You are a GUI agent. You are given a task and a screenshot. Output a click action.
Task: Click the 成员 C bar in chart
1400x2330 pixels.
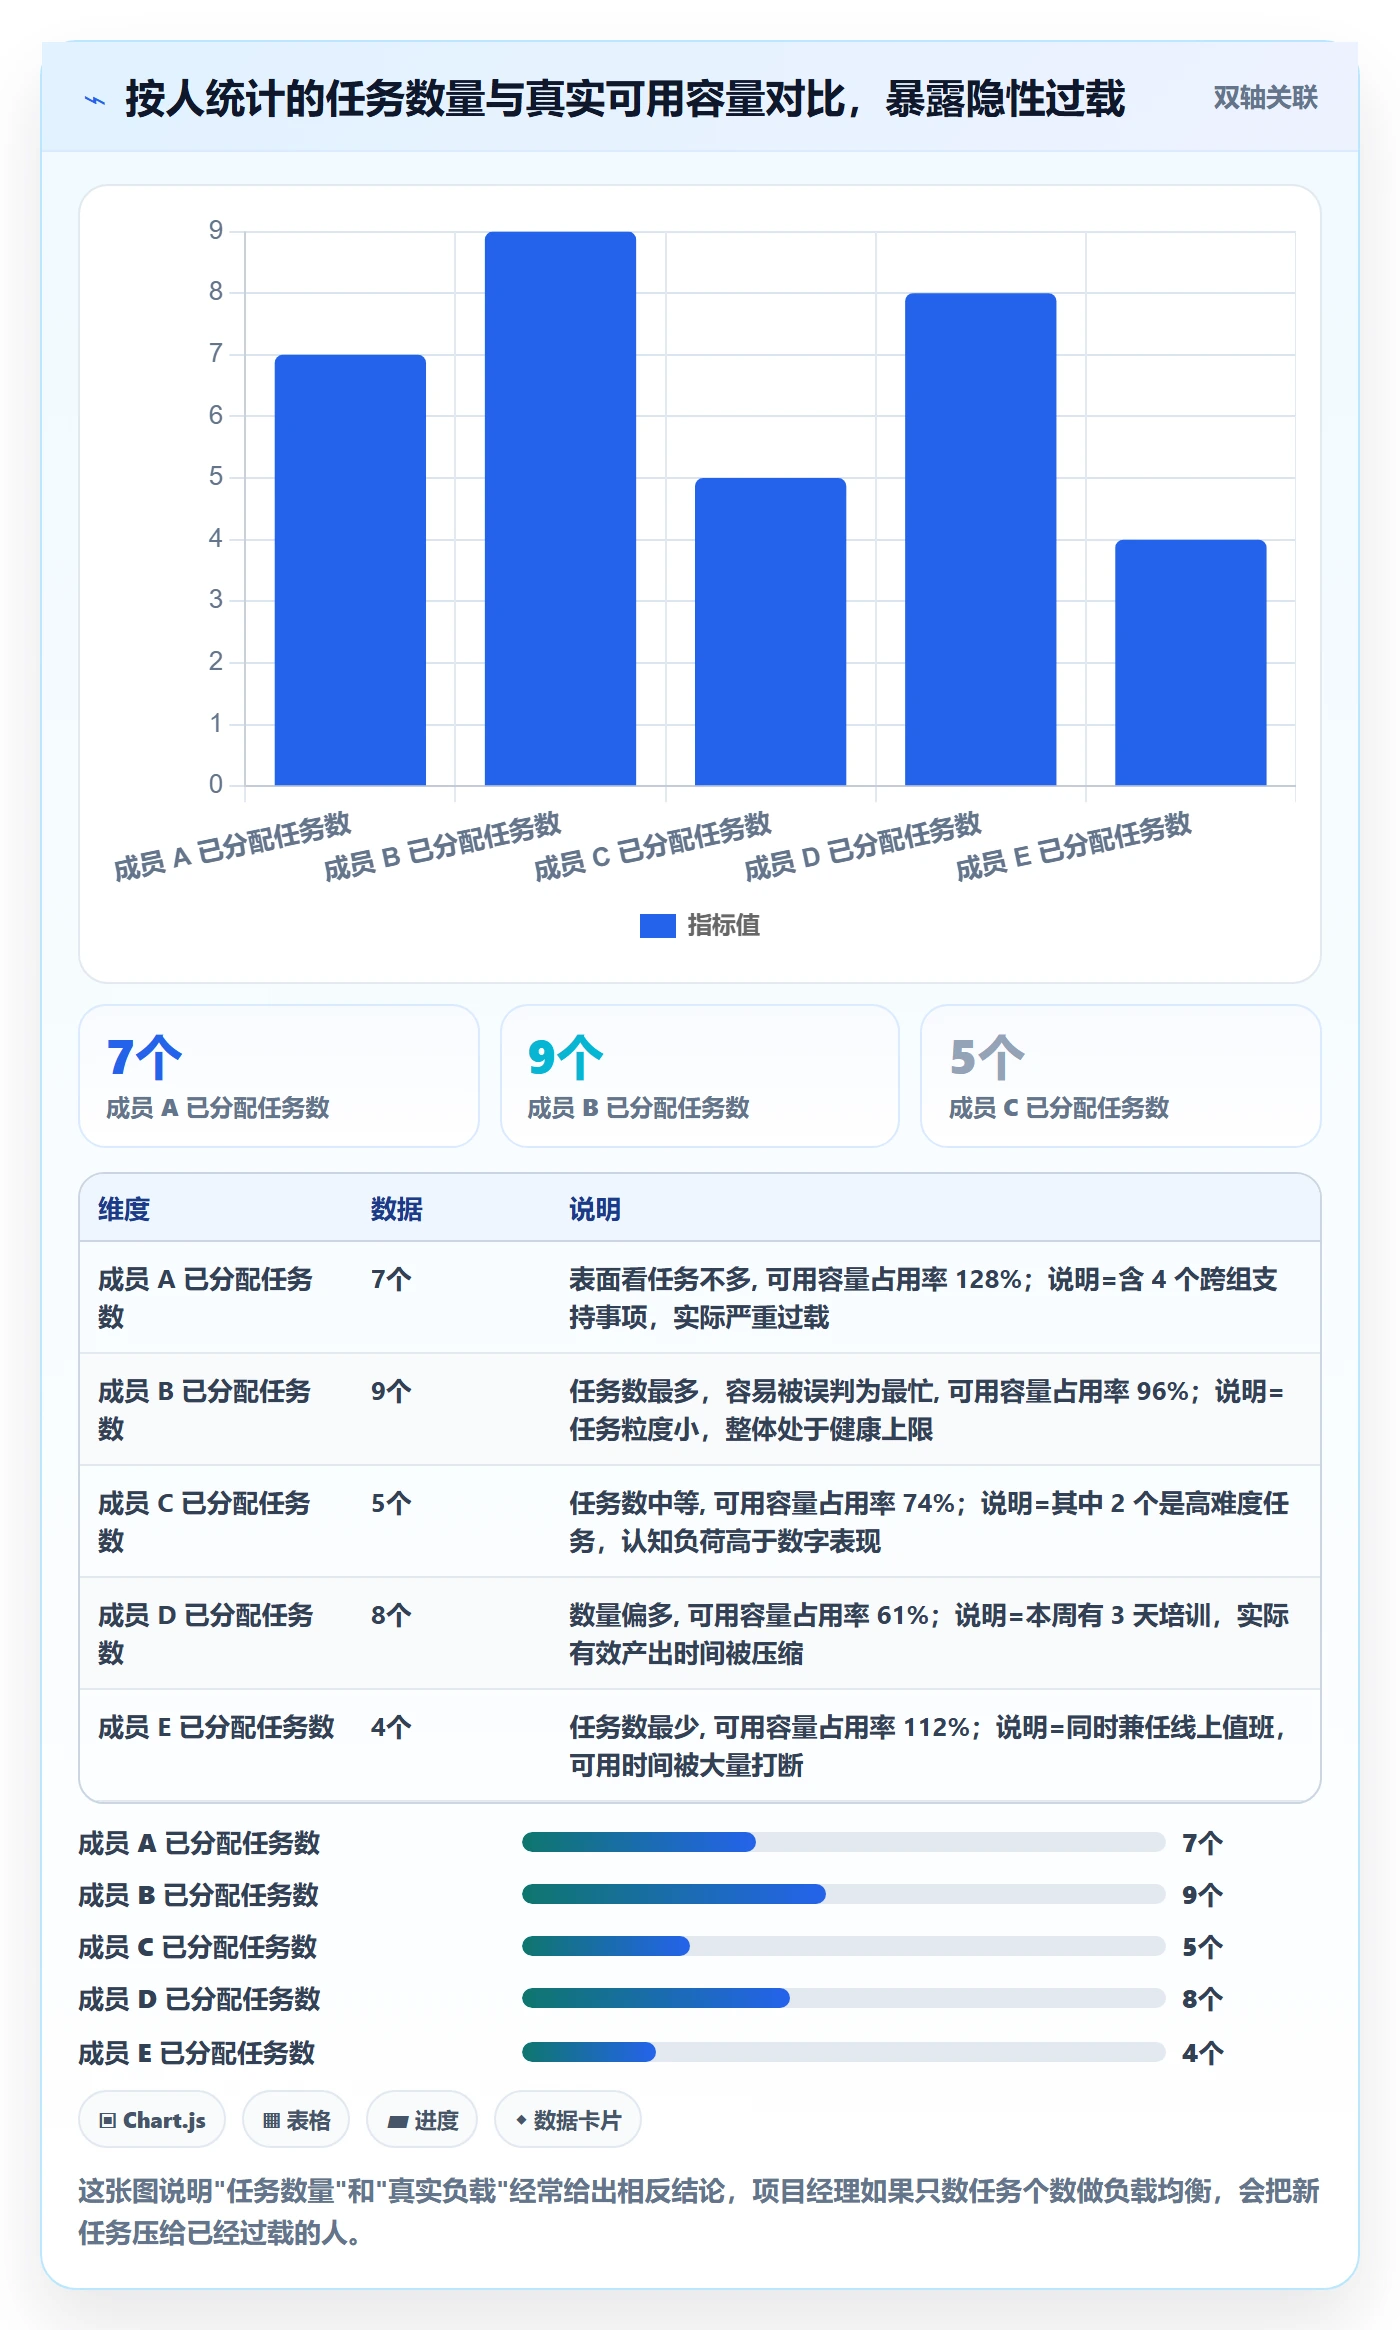[770, 632]
